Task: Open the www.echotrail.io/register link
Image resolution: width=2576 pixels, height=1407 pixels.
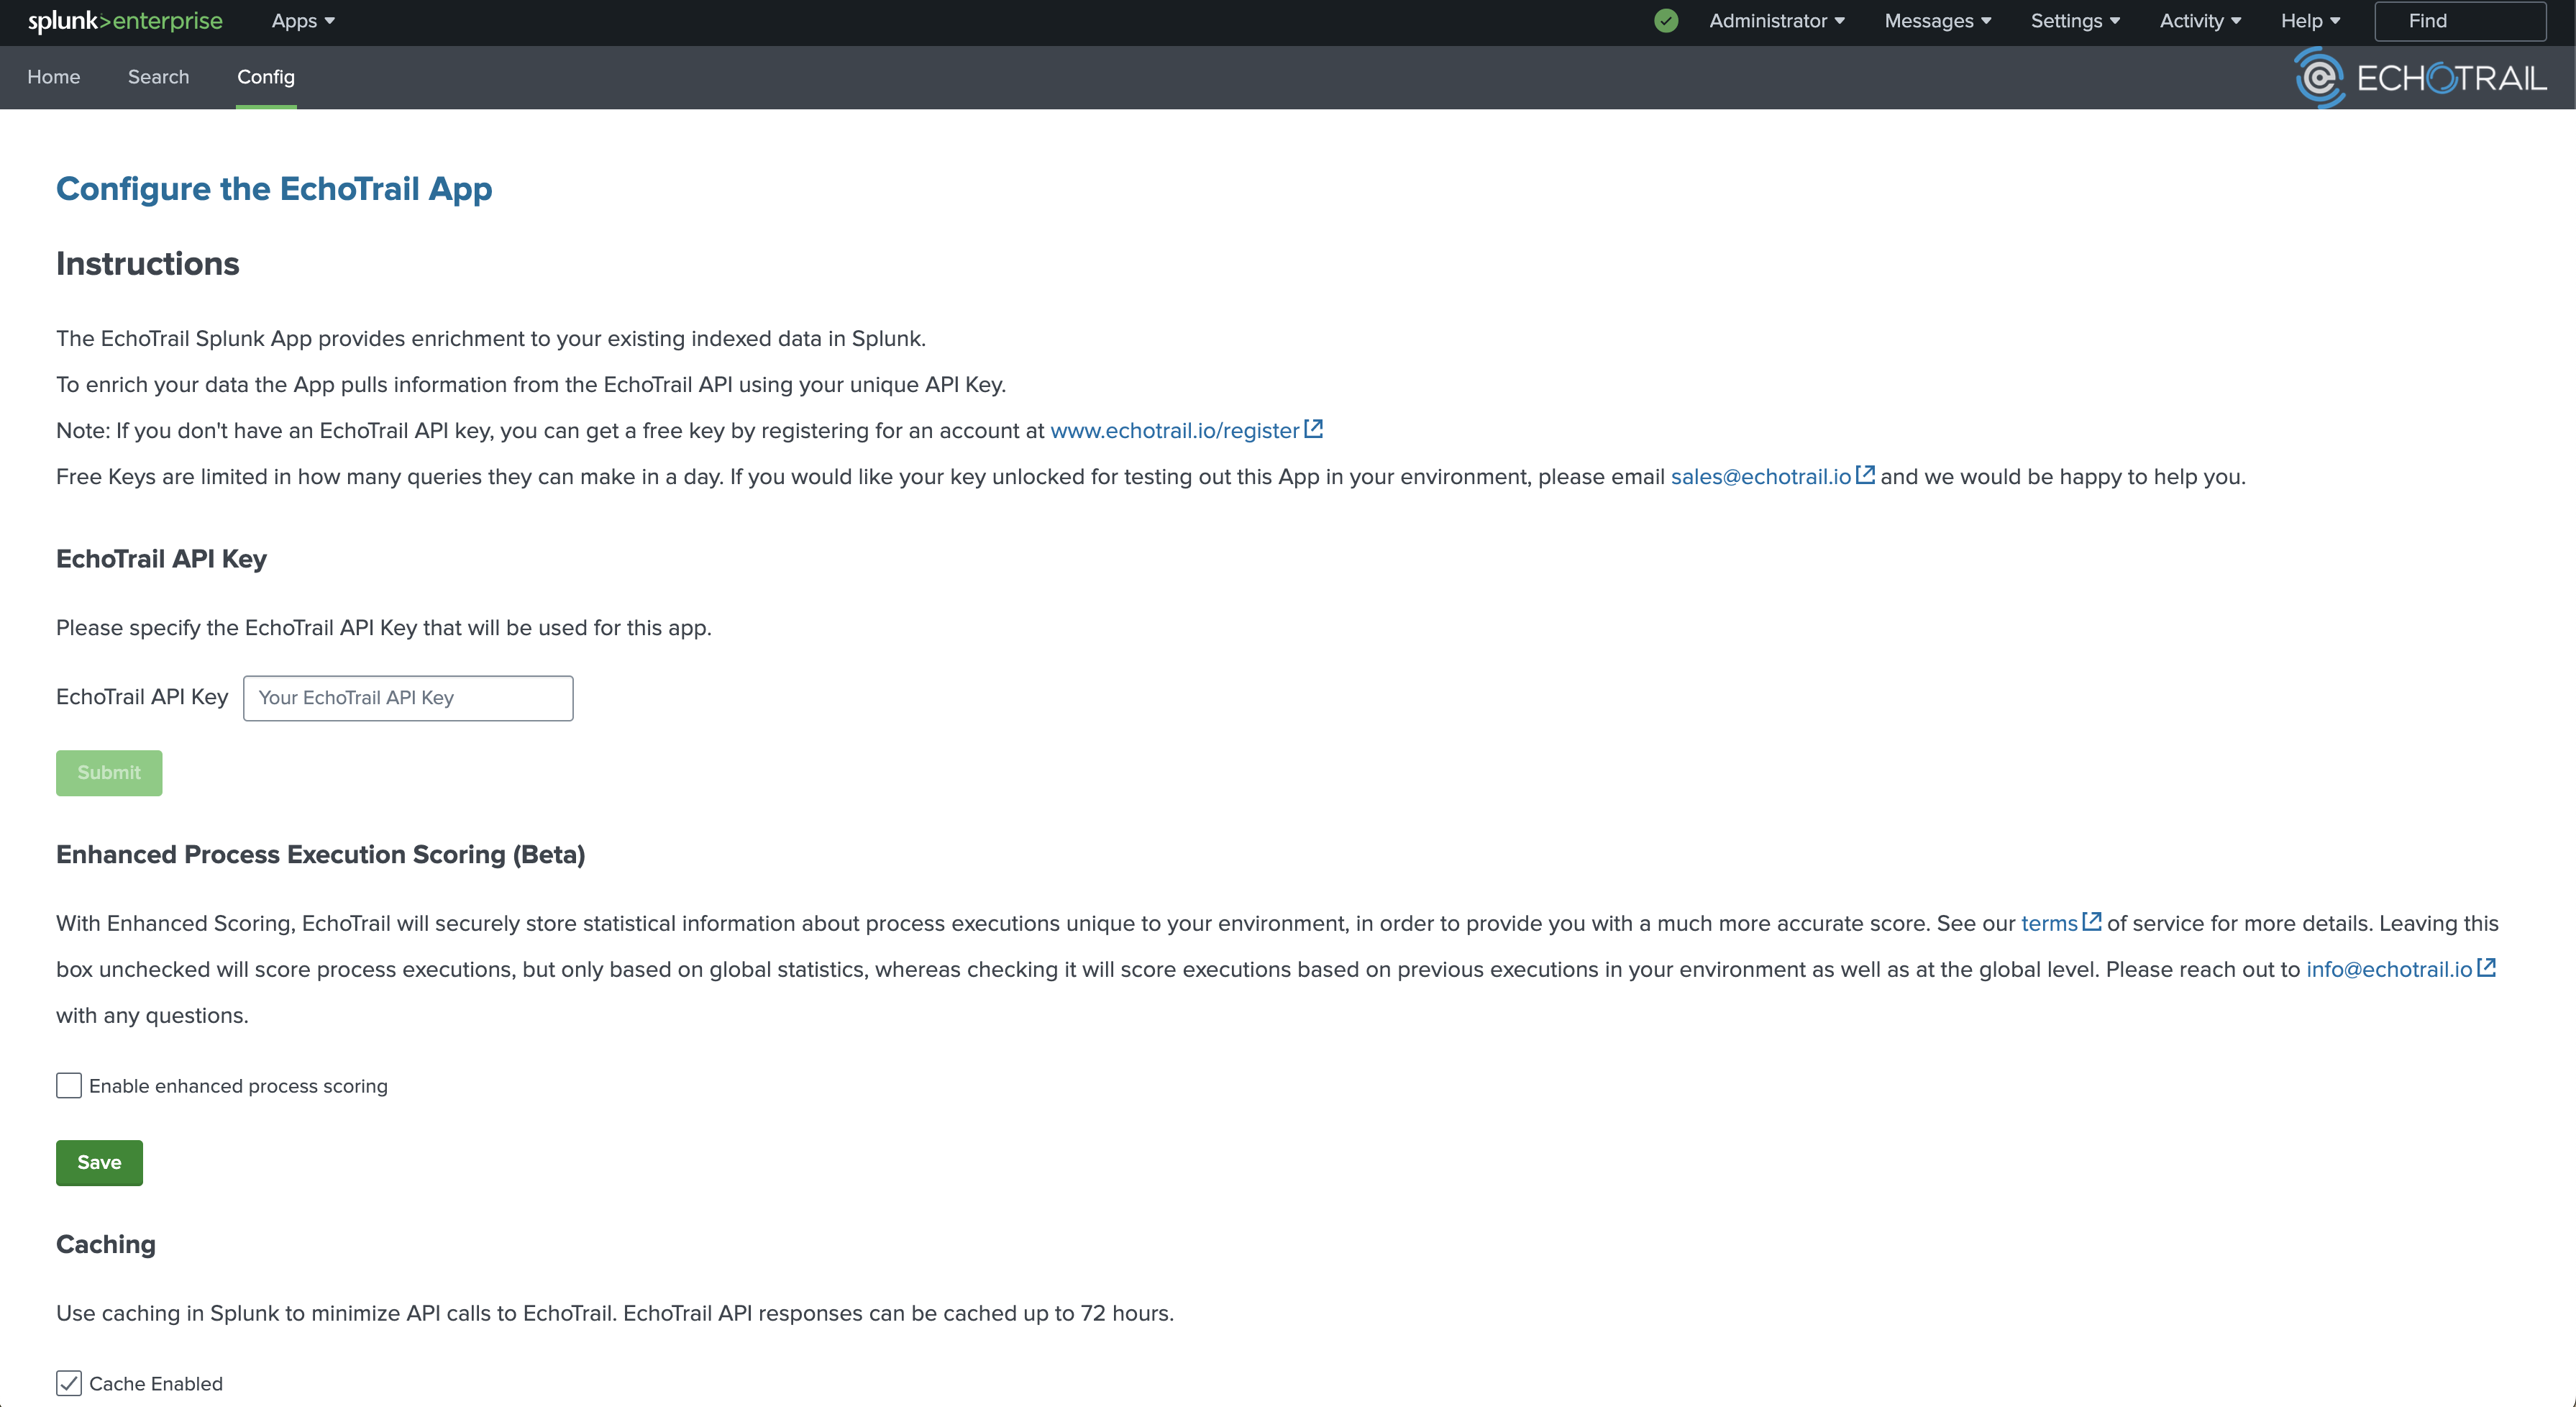Action: (x=1174, y=431)
